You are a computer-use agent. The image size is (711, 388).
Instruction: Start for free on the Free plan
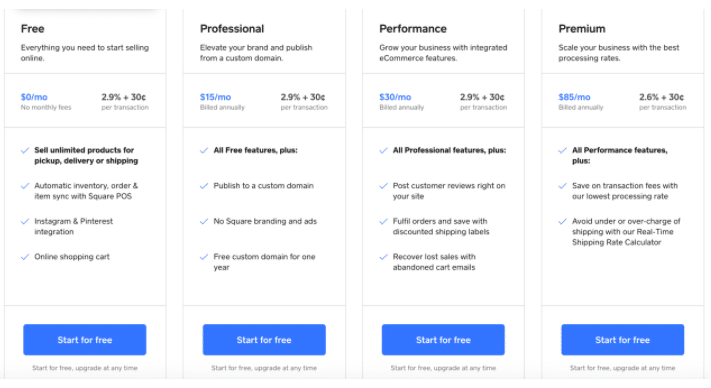pos(85,340)
